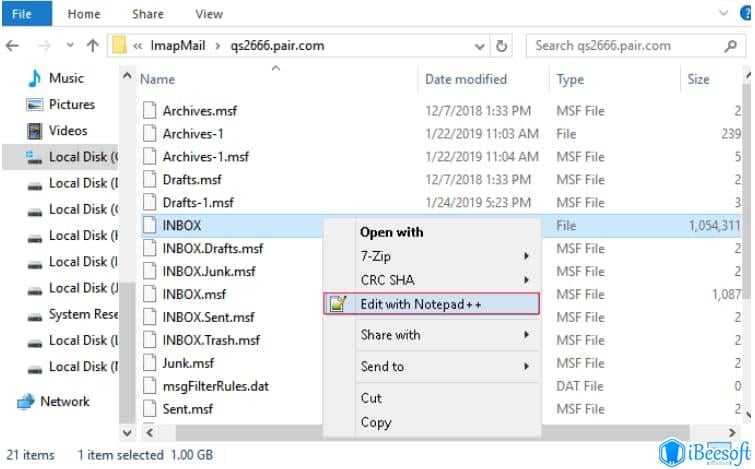Click the Videos film icon
This screenshot has height=469, width=755.
(x=35, y=131)
